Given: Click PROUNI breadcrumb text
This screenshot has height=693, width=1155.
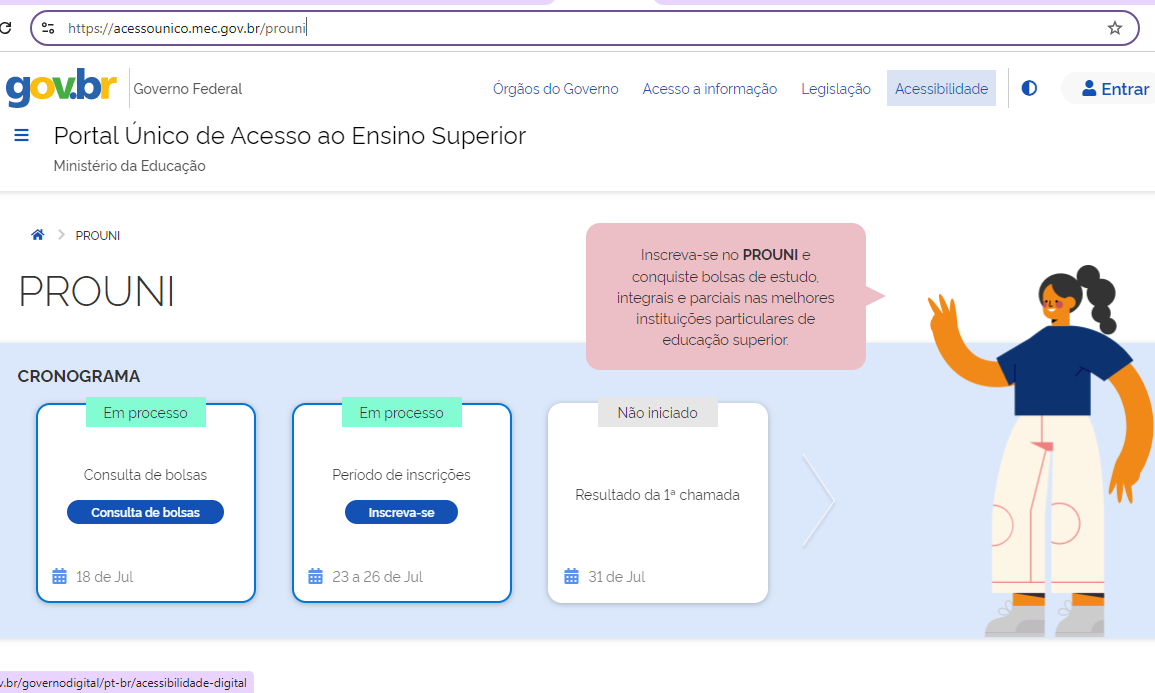Looking at the screenshot, I should (x=98, y=236).
